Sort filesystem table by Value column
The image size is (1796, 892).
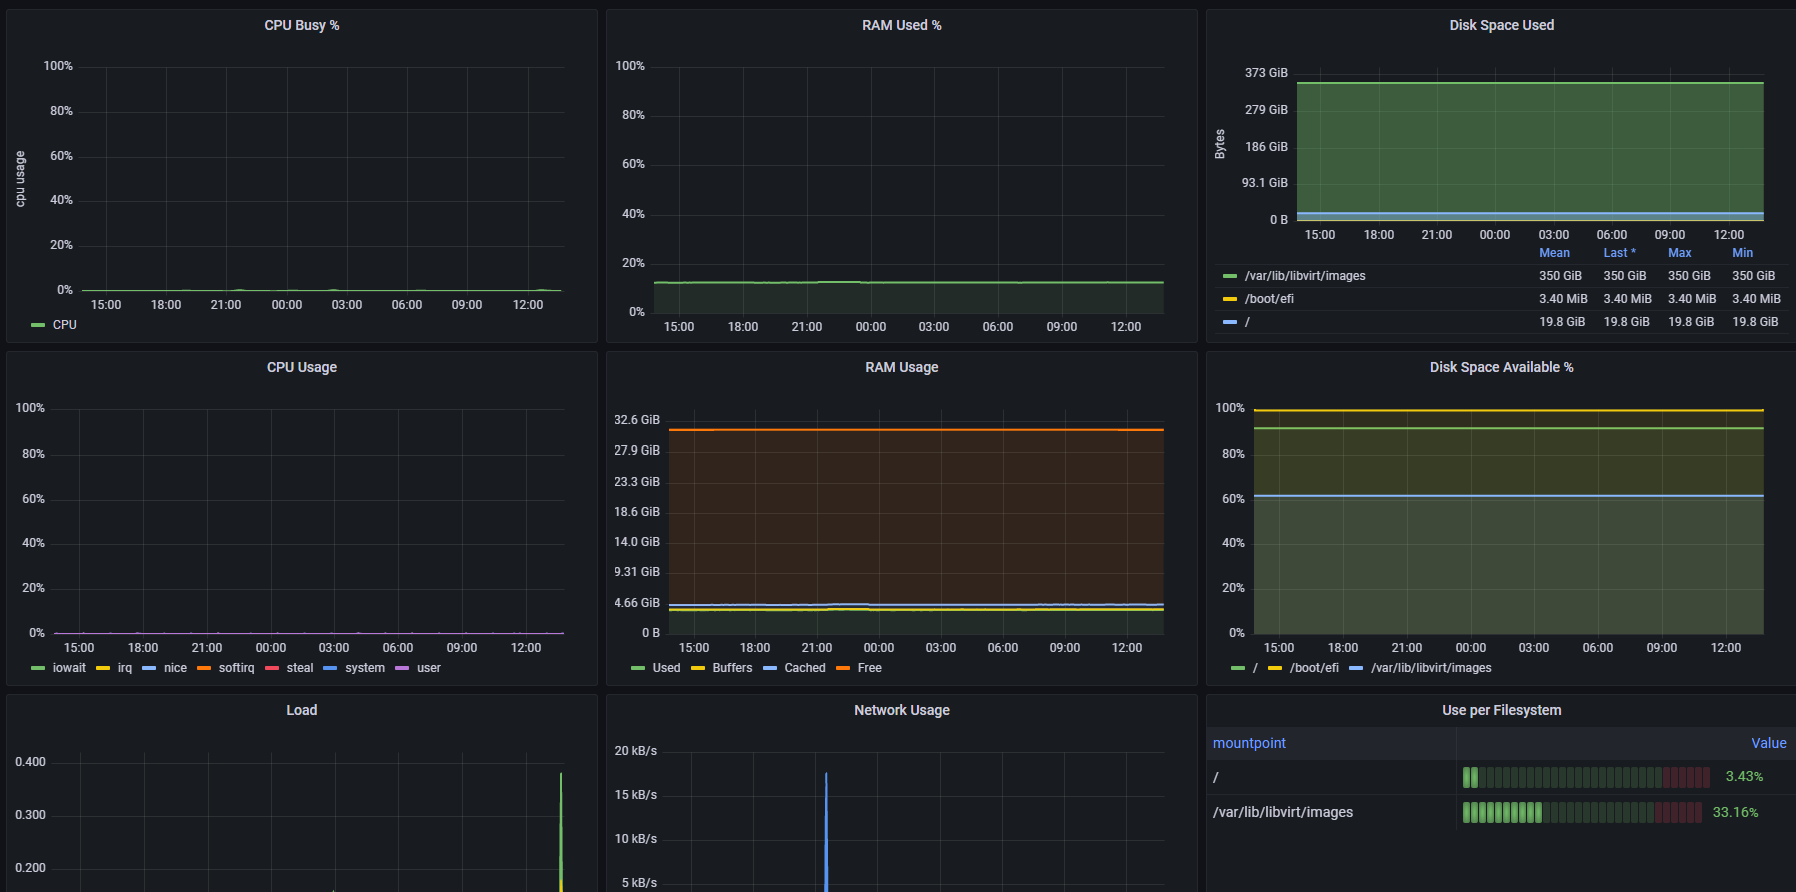[1768, 743]
